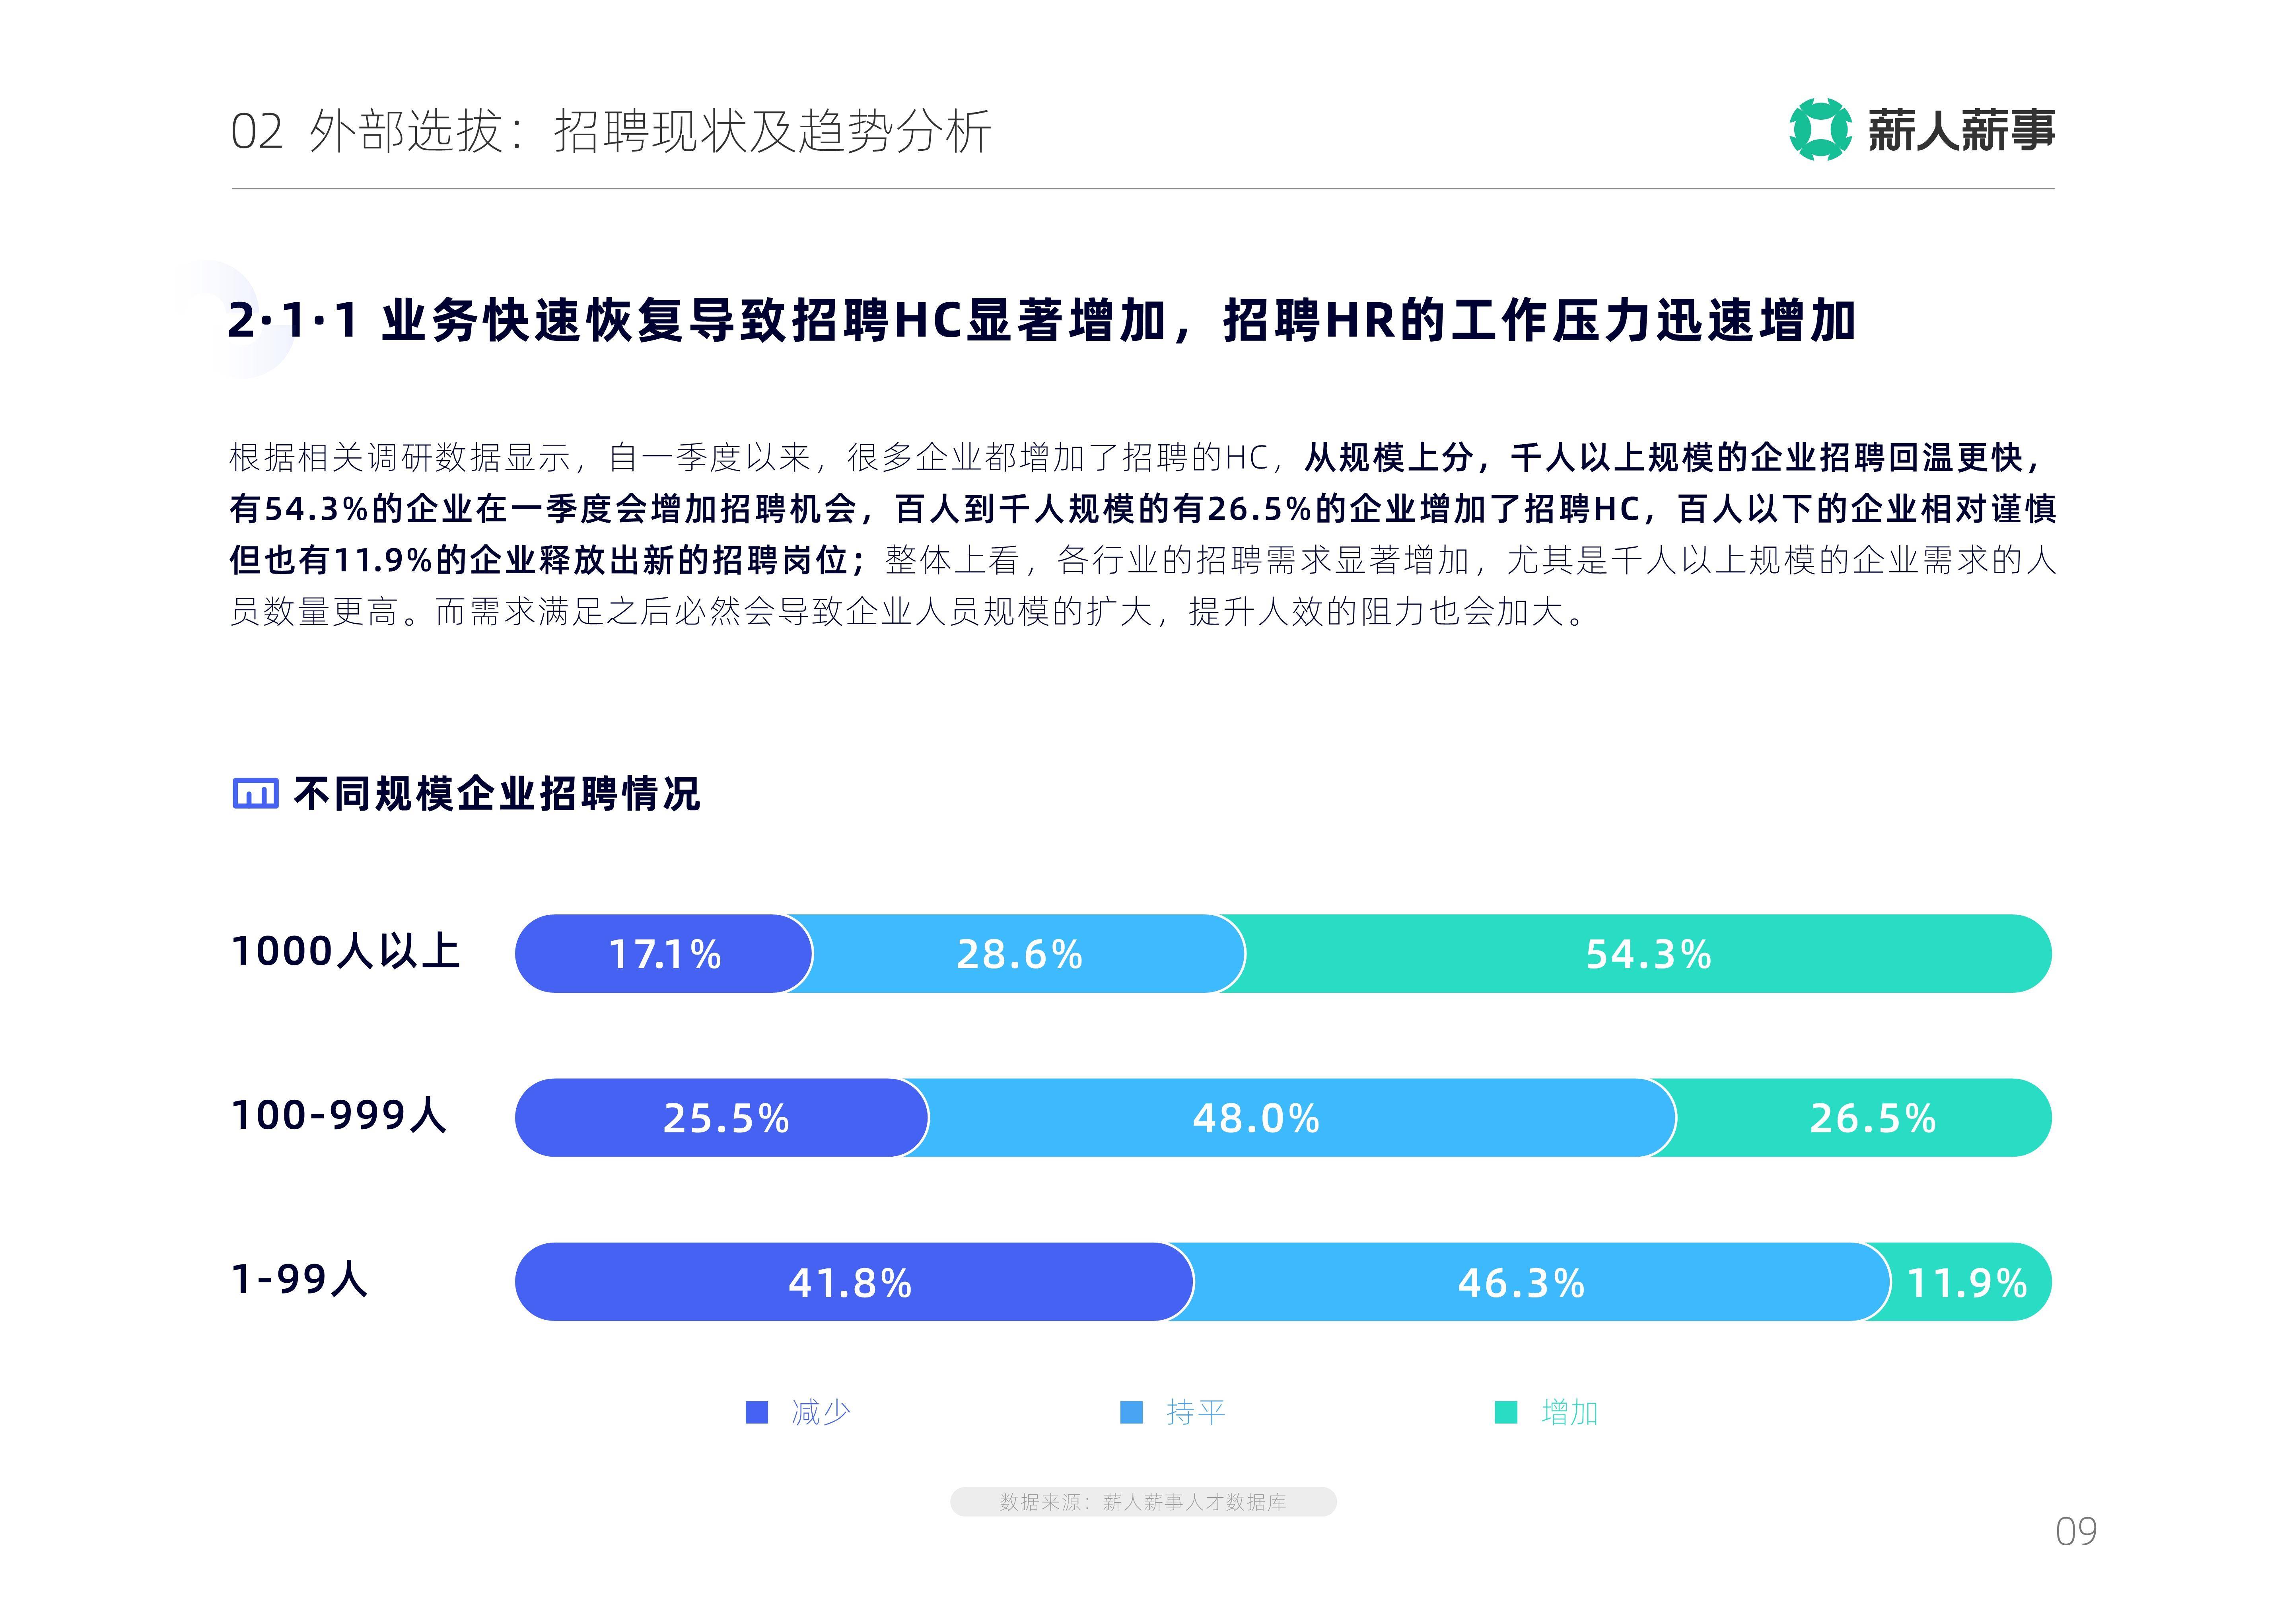Click the blue chart icon beside 不同规模企业招聘情况
The width and height of the screenshot is (2287, 1624).
pos(255,793)
